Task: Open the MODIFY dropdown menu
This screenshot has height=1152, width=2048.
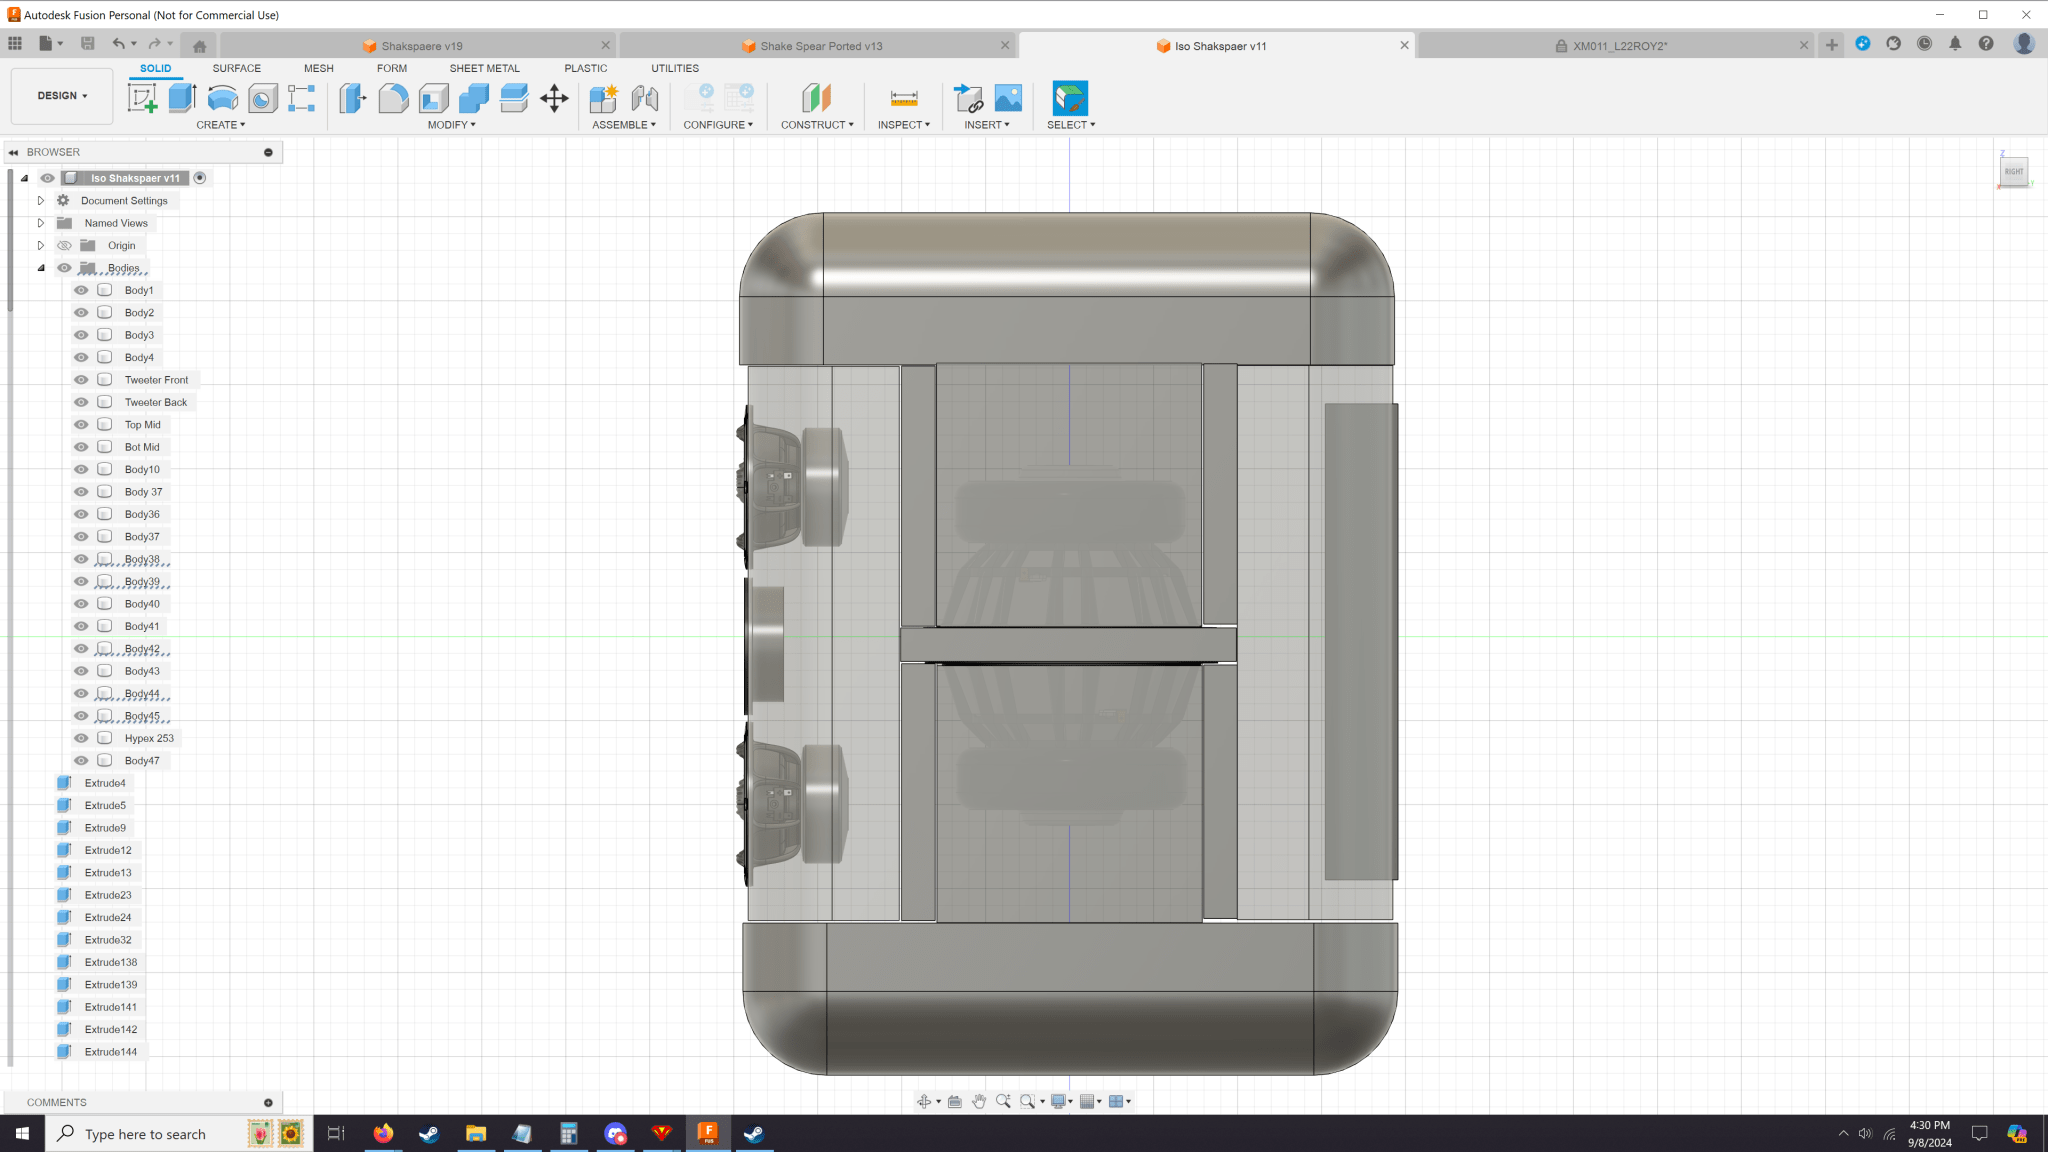Action: pos(451,125)
